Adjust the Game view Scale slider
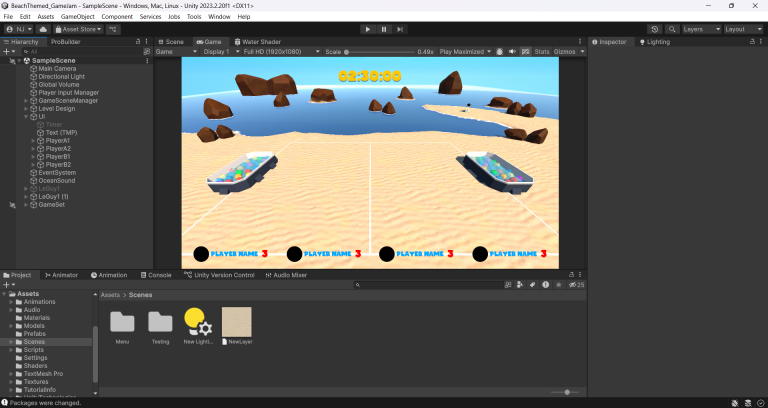 point(378,51)
